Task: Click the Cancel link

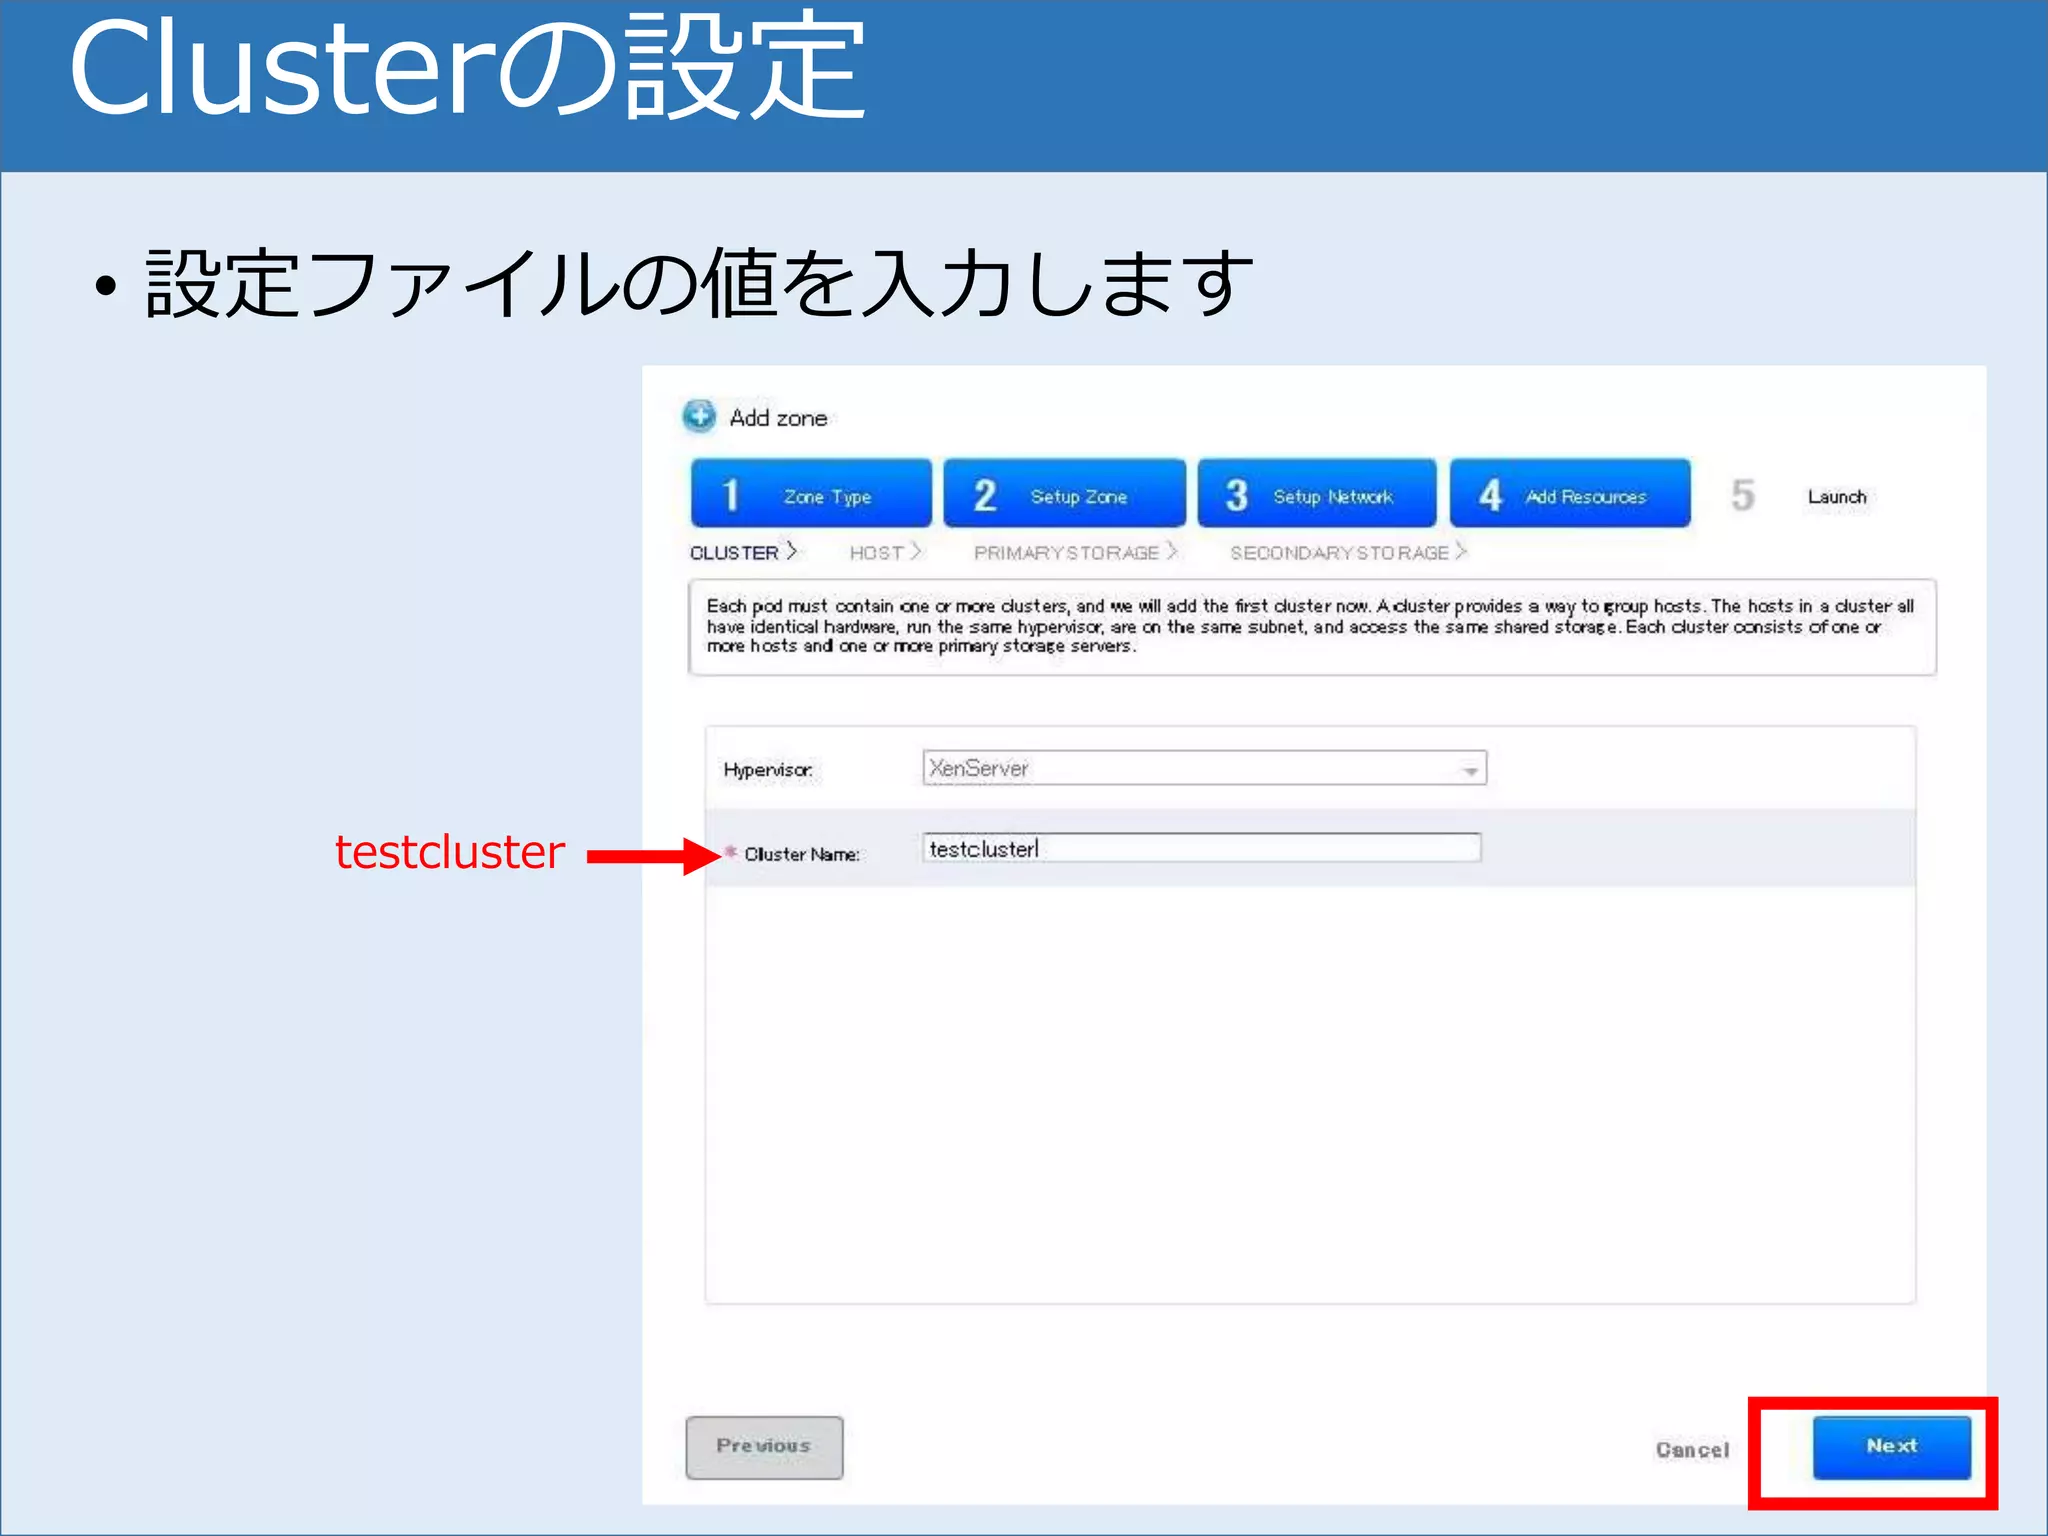Action: [1692, 1450]
